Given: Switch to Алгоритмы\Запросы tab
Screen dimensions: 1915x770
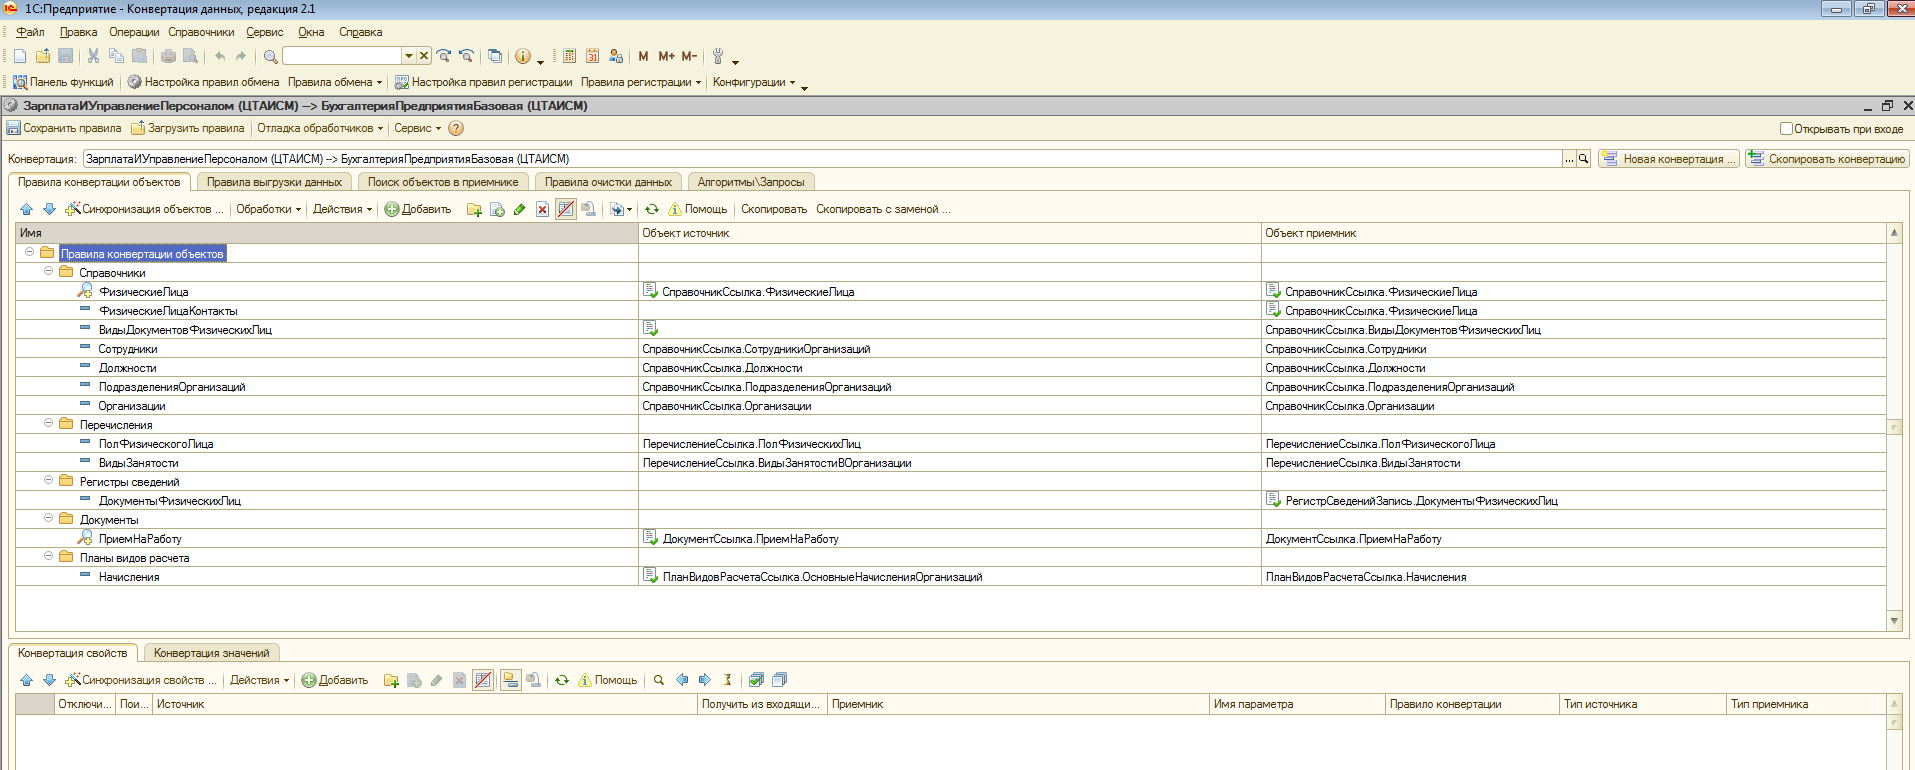Looking at the screenshot, I should point(751,182).
